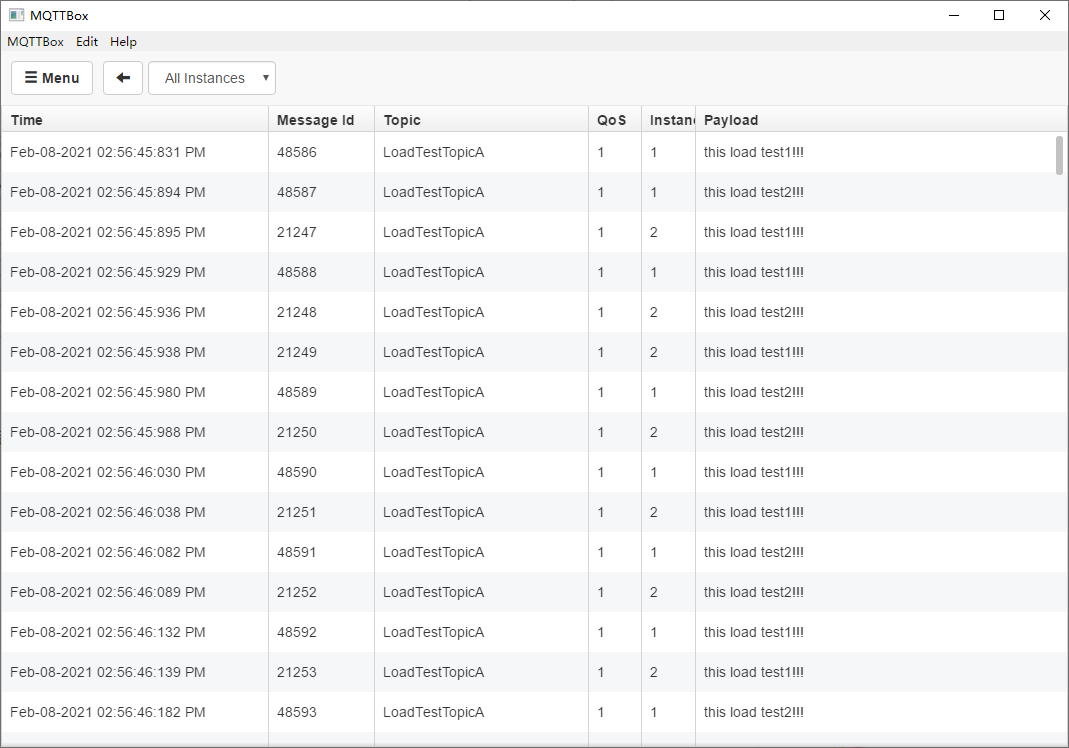
Task: Select message id 48587
Action: tap(297, 192)
